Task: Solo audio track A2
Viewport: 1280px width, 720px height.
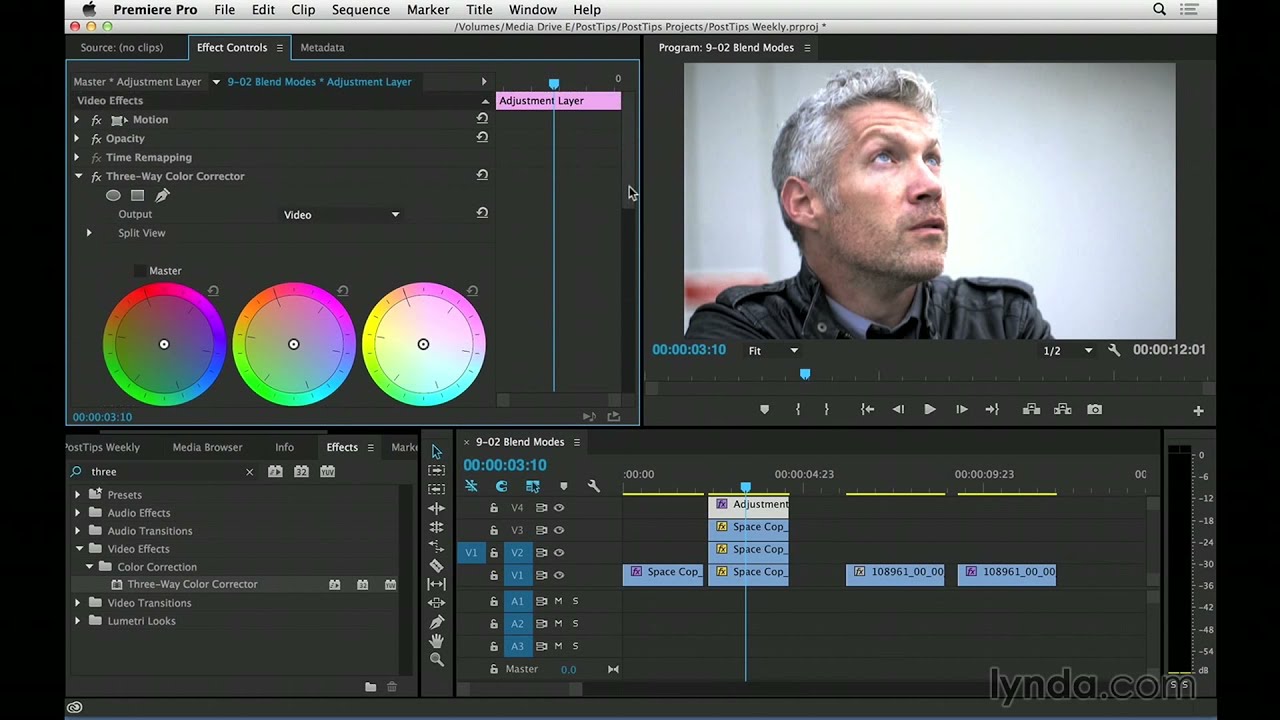Action: [575, 623]
